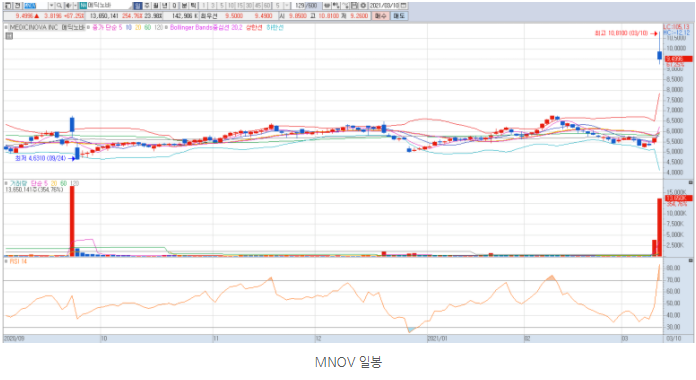This screenshot has width=696, height=380.
Task: Select the 10 interval button
Action: tap(231, 5)
